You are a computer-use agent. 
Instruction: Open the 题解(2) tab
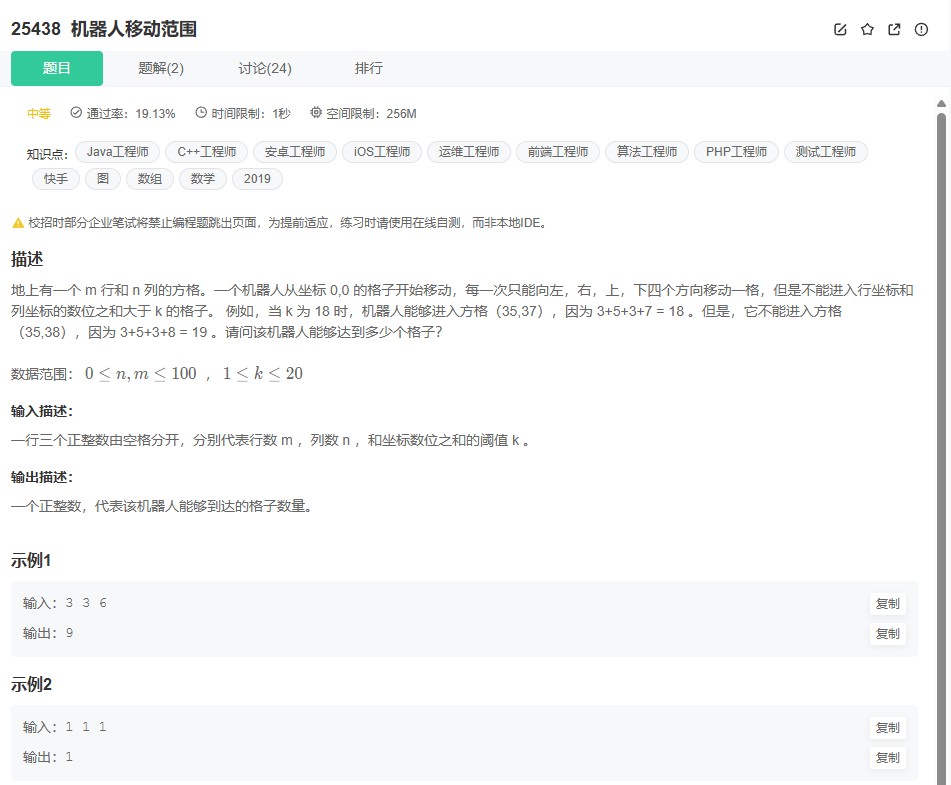[x=161, y=68]
